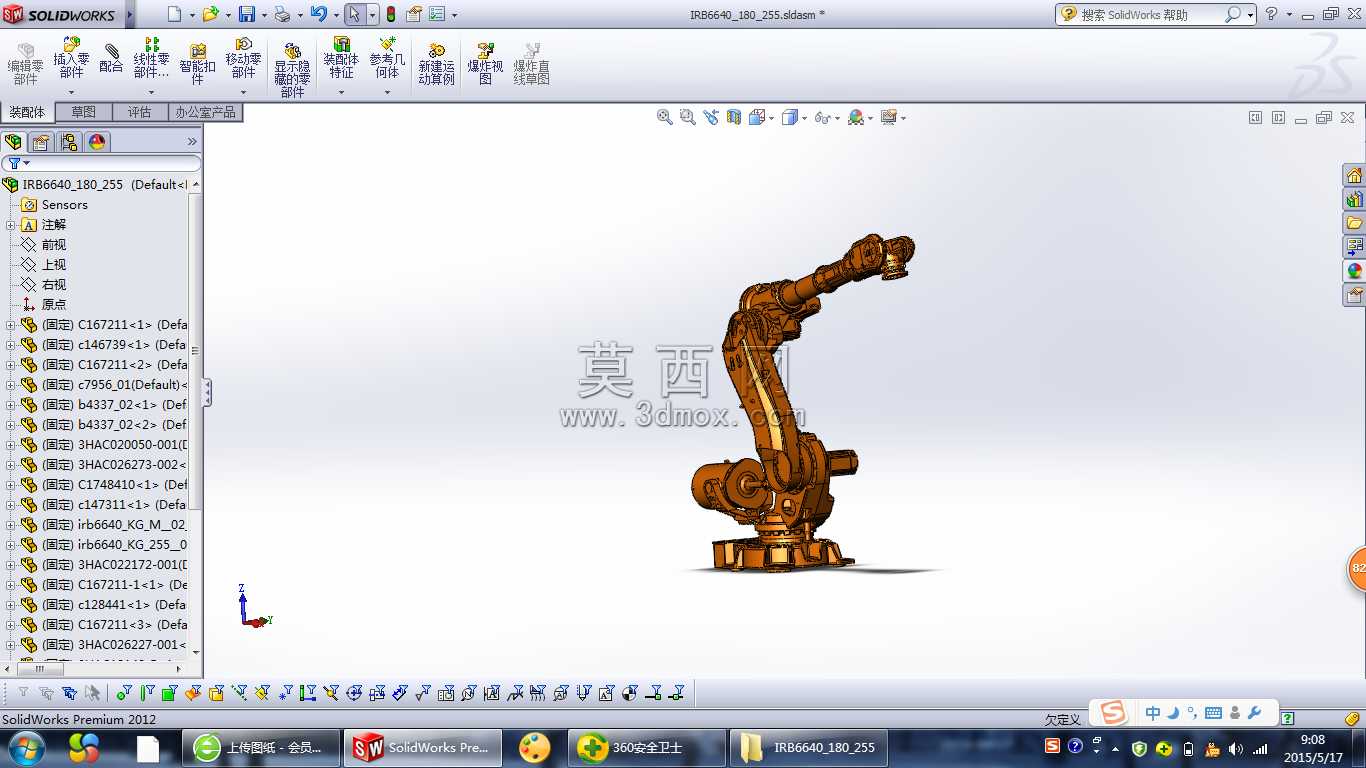Open the ConfigurationManager panel tab icon

pos(69,142)
